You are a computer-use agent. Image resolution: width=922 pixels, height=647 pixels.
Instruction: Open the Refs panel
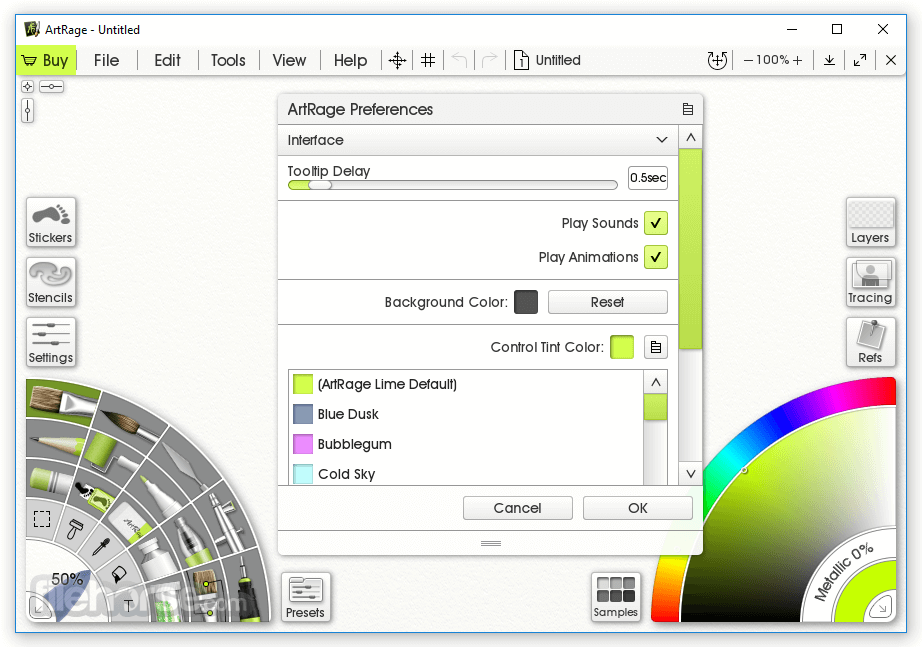click(x=870, y=342)
